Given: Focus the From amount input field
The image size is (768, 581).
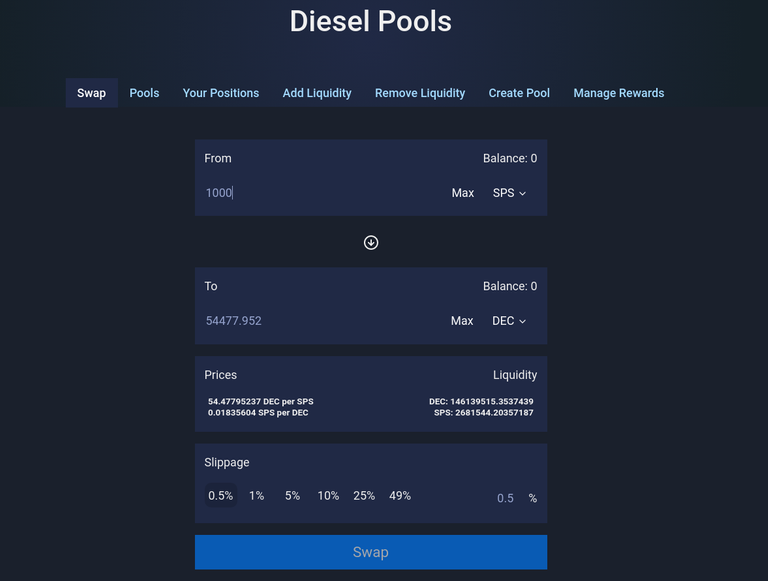Looking at the screenshot, I should [323, 193].
